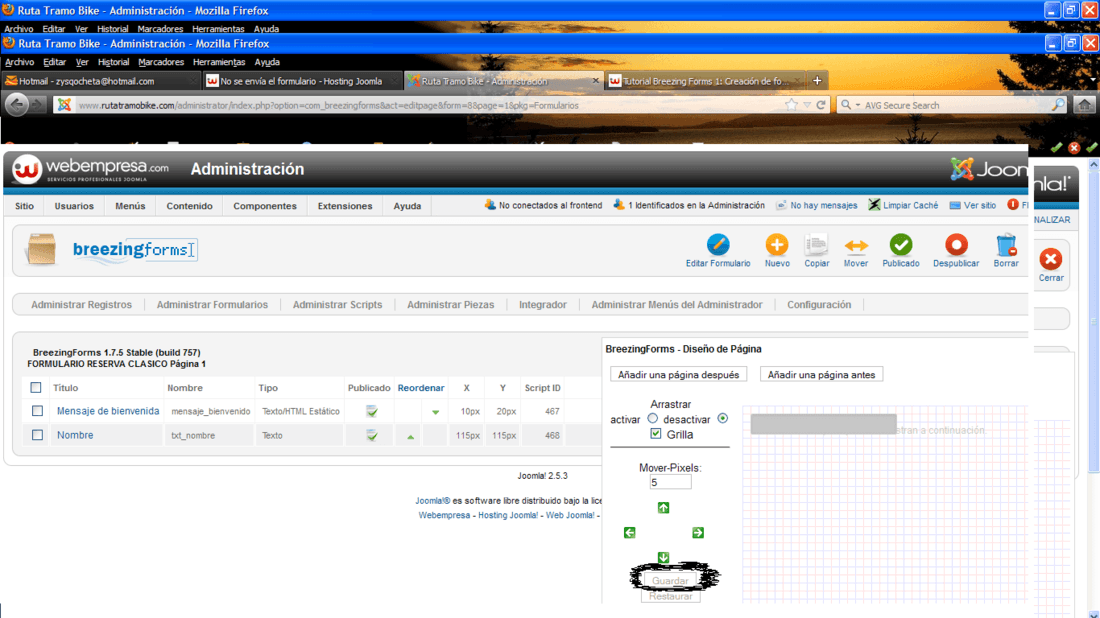Click the Mover-Pixels input field
This screenshot has height=618, width=1100.
tap(670, 482)
